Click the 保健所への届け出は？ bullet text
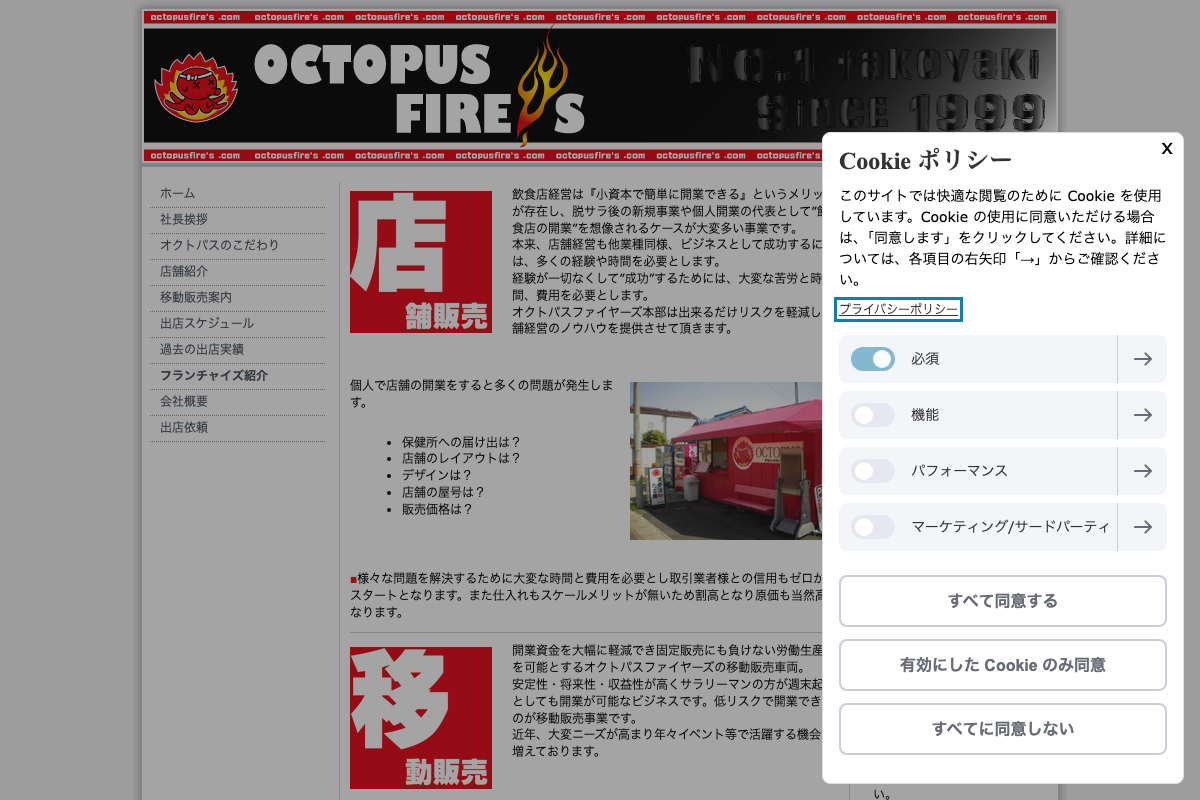This screenshot has height=800, width=1200. pyautogui.click(x=461, y=442)
